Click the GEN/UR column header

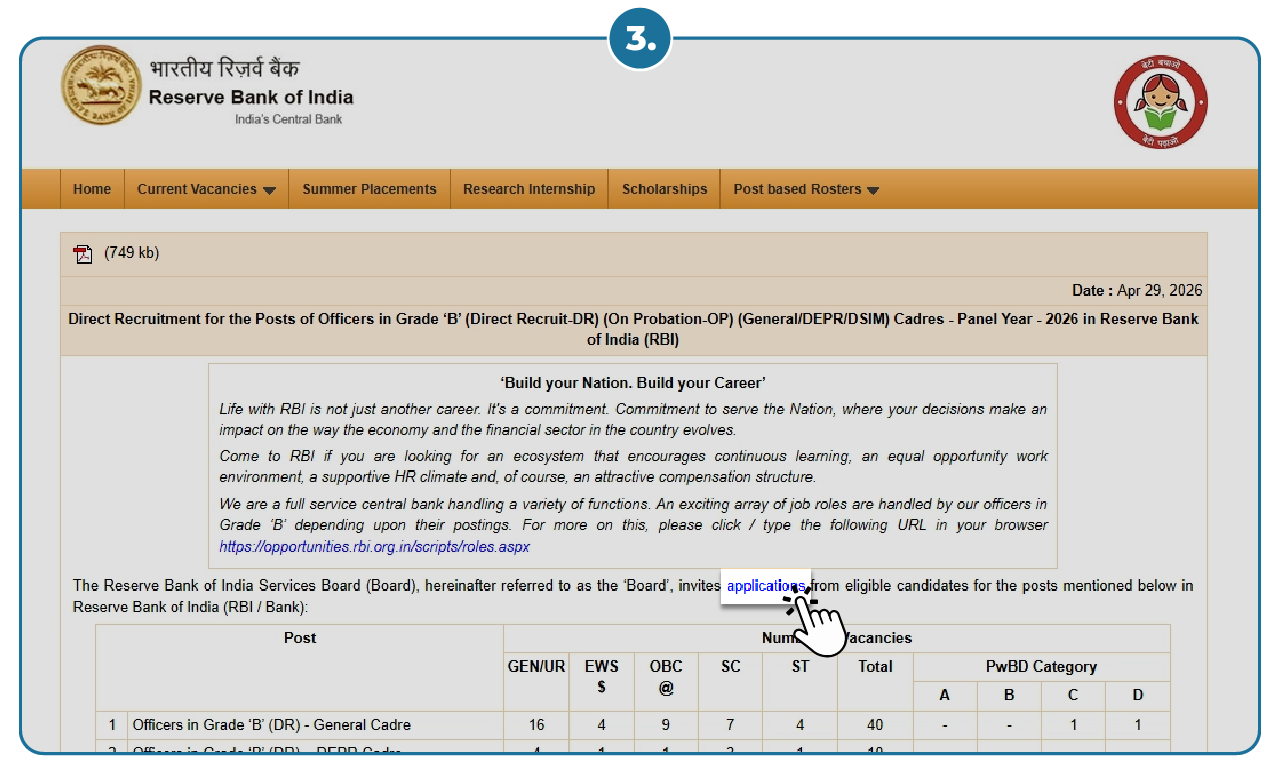pos(536,666)
